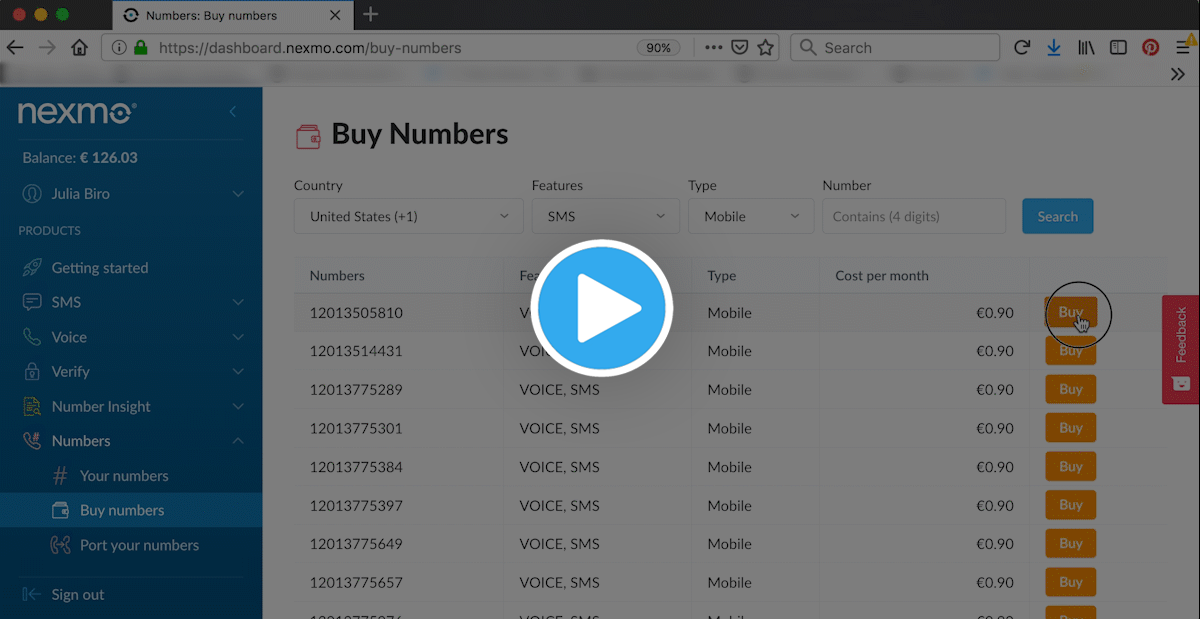
Task: Save page to Pocket
Action: pyautogui.click(x=740, y=47)
